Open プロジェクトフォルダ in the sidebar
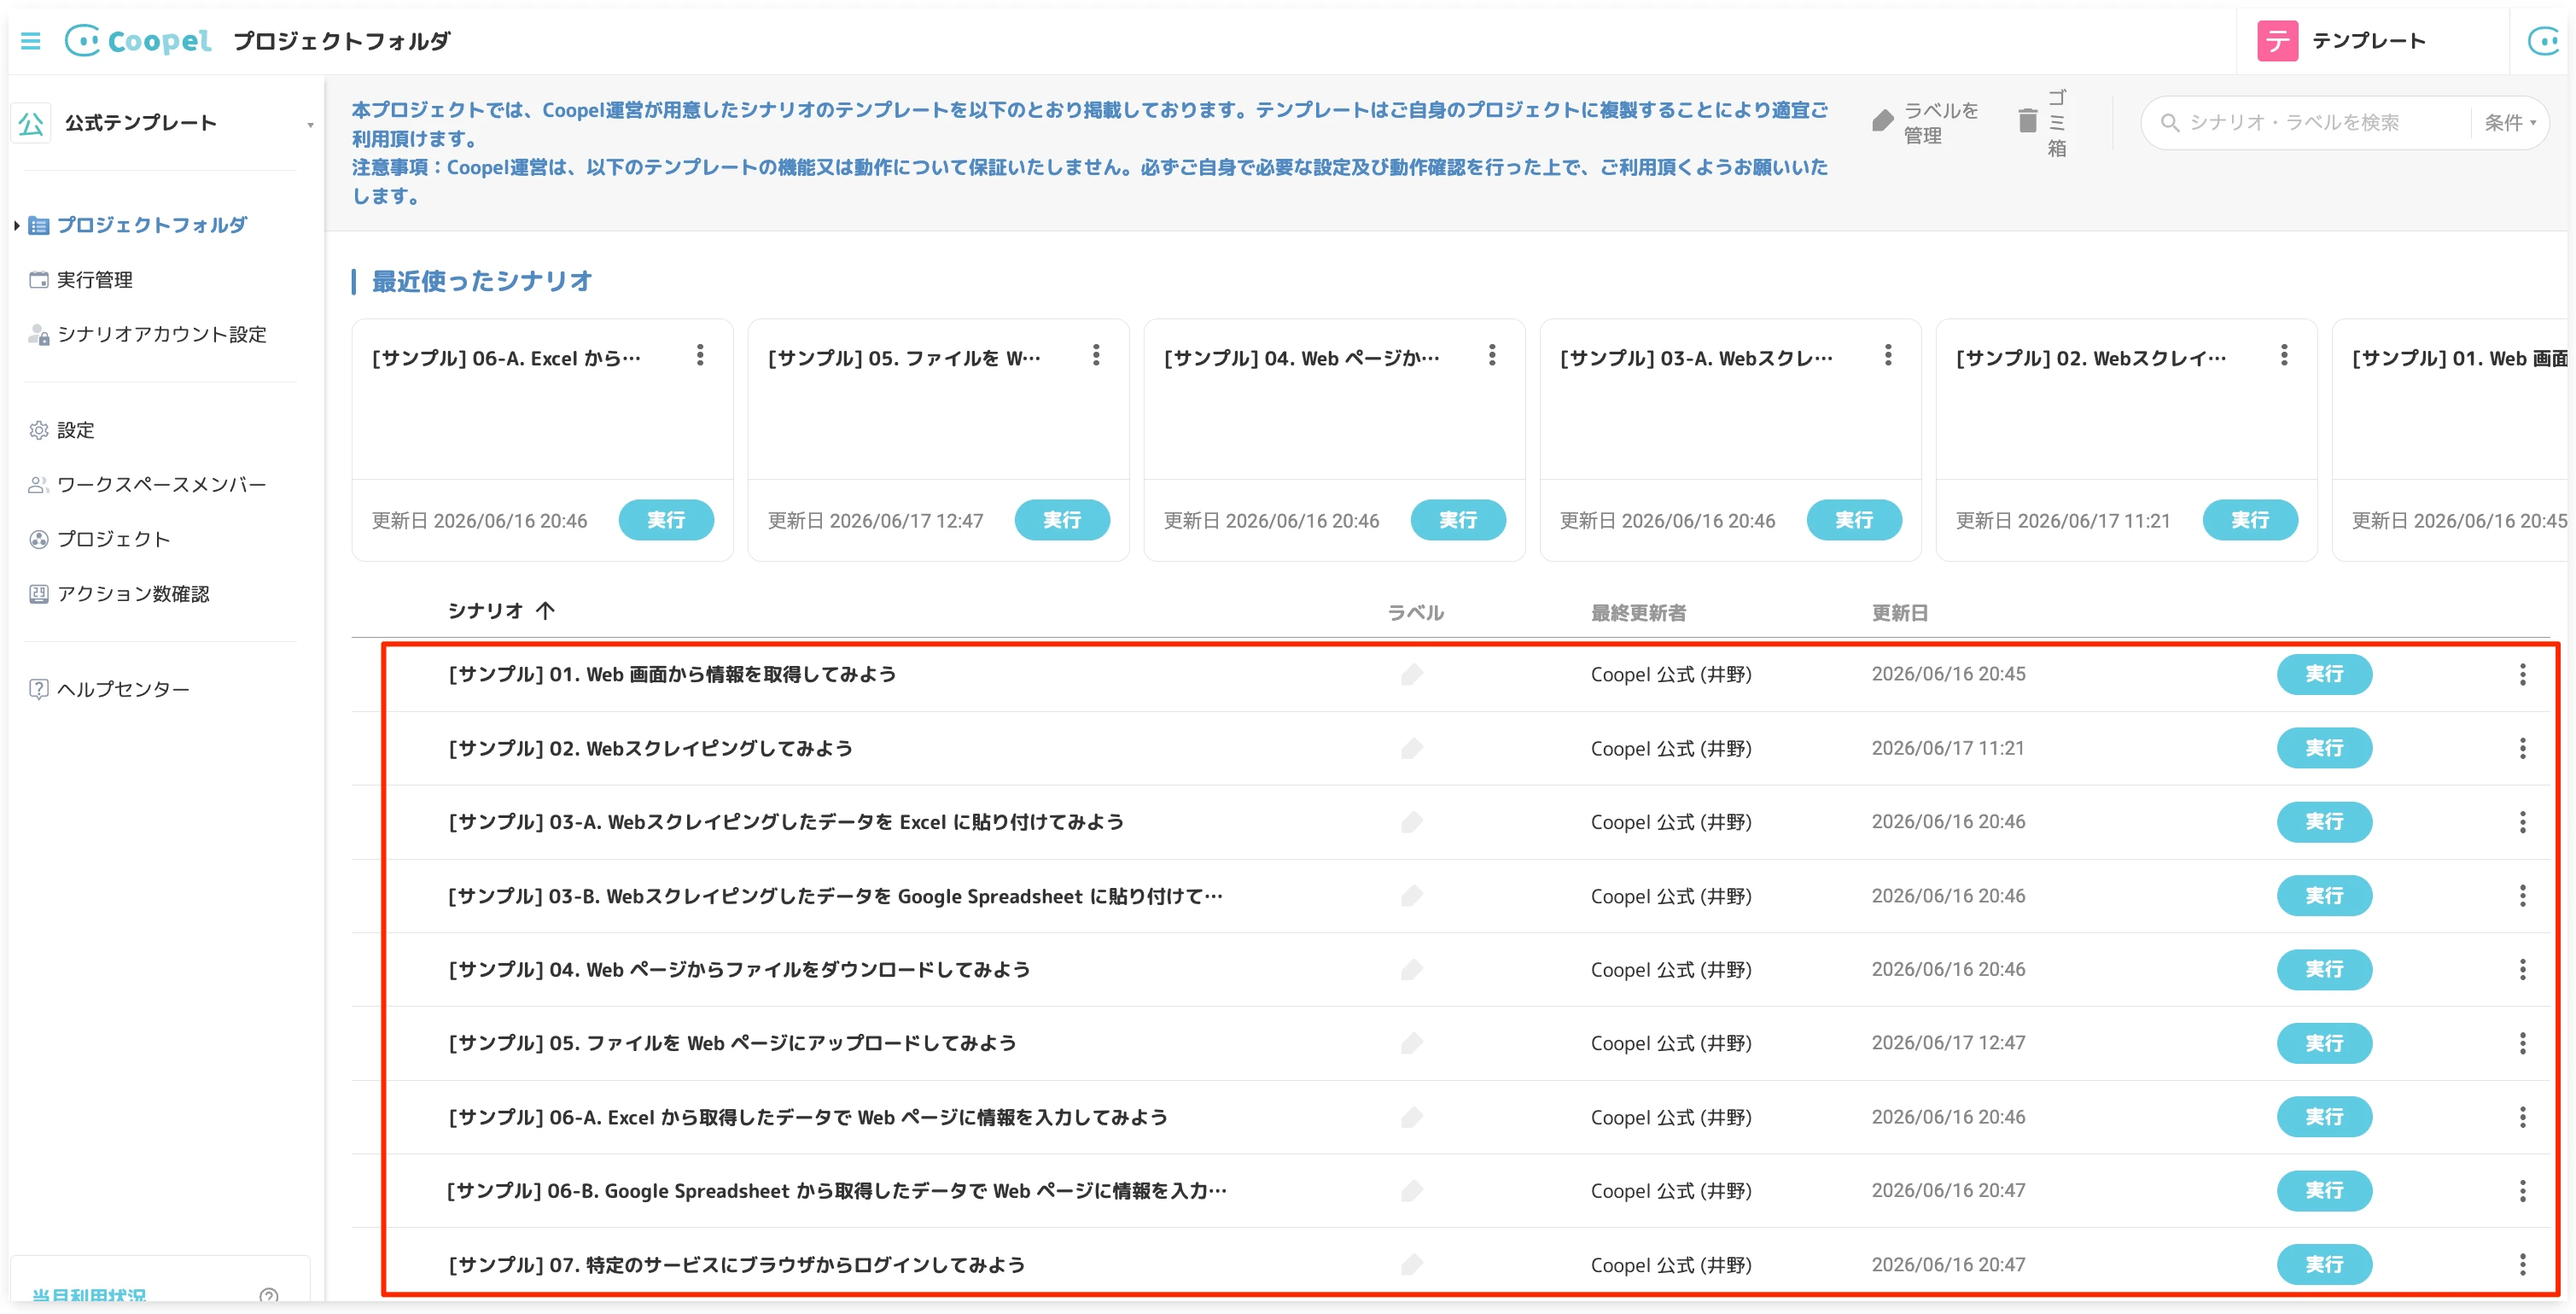Screen dimensions: 2576x1314 click(x=151, y=225)
